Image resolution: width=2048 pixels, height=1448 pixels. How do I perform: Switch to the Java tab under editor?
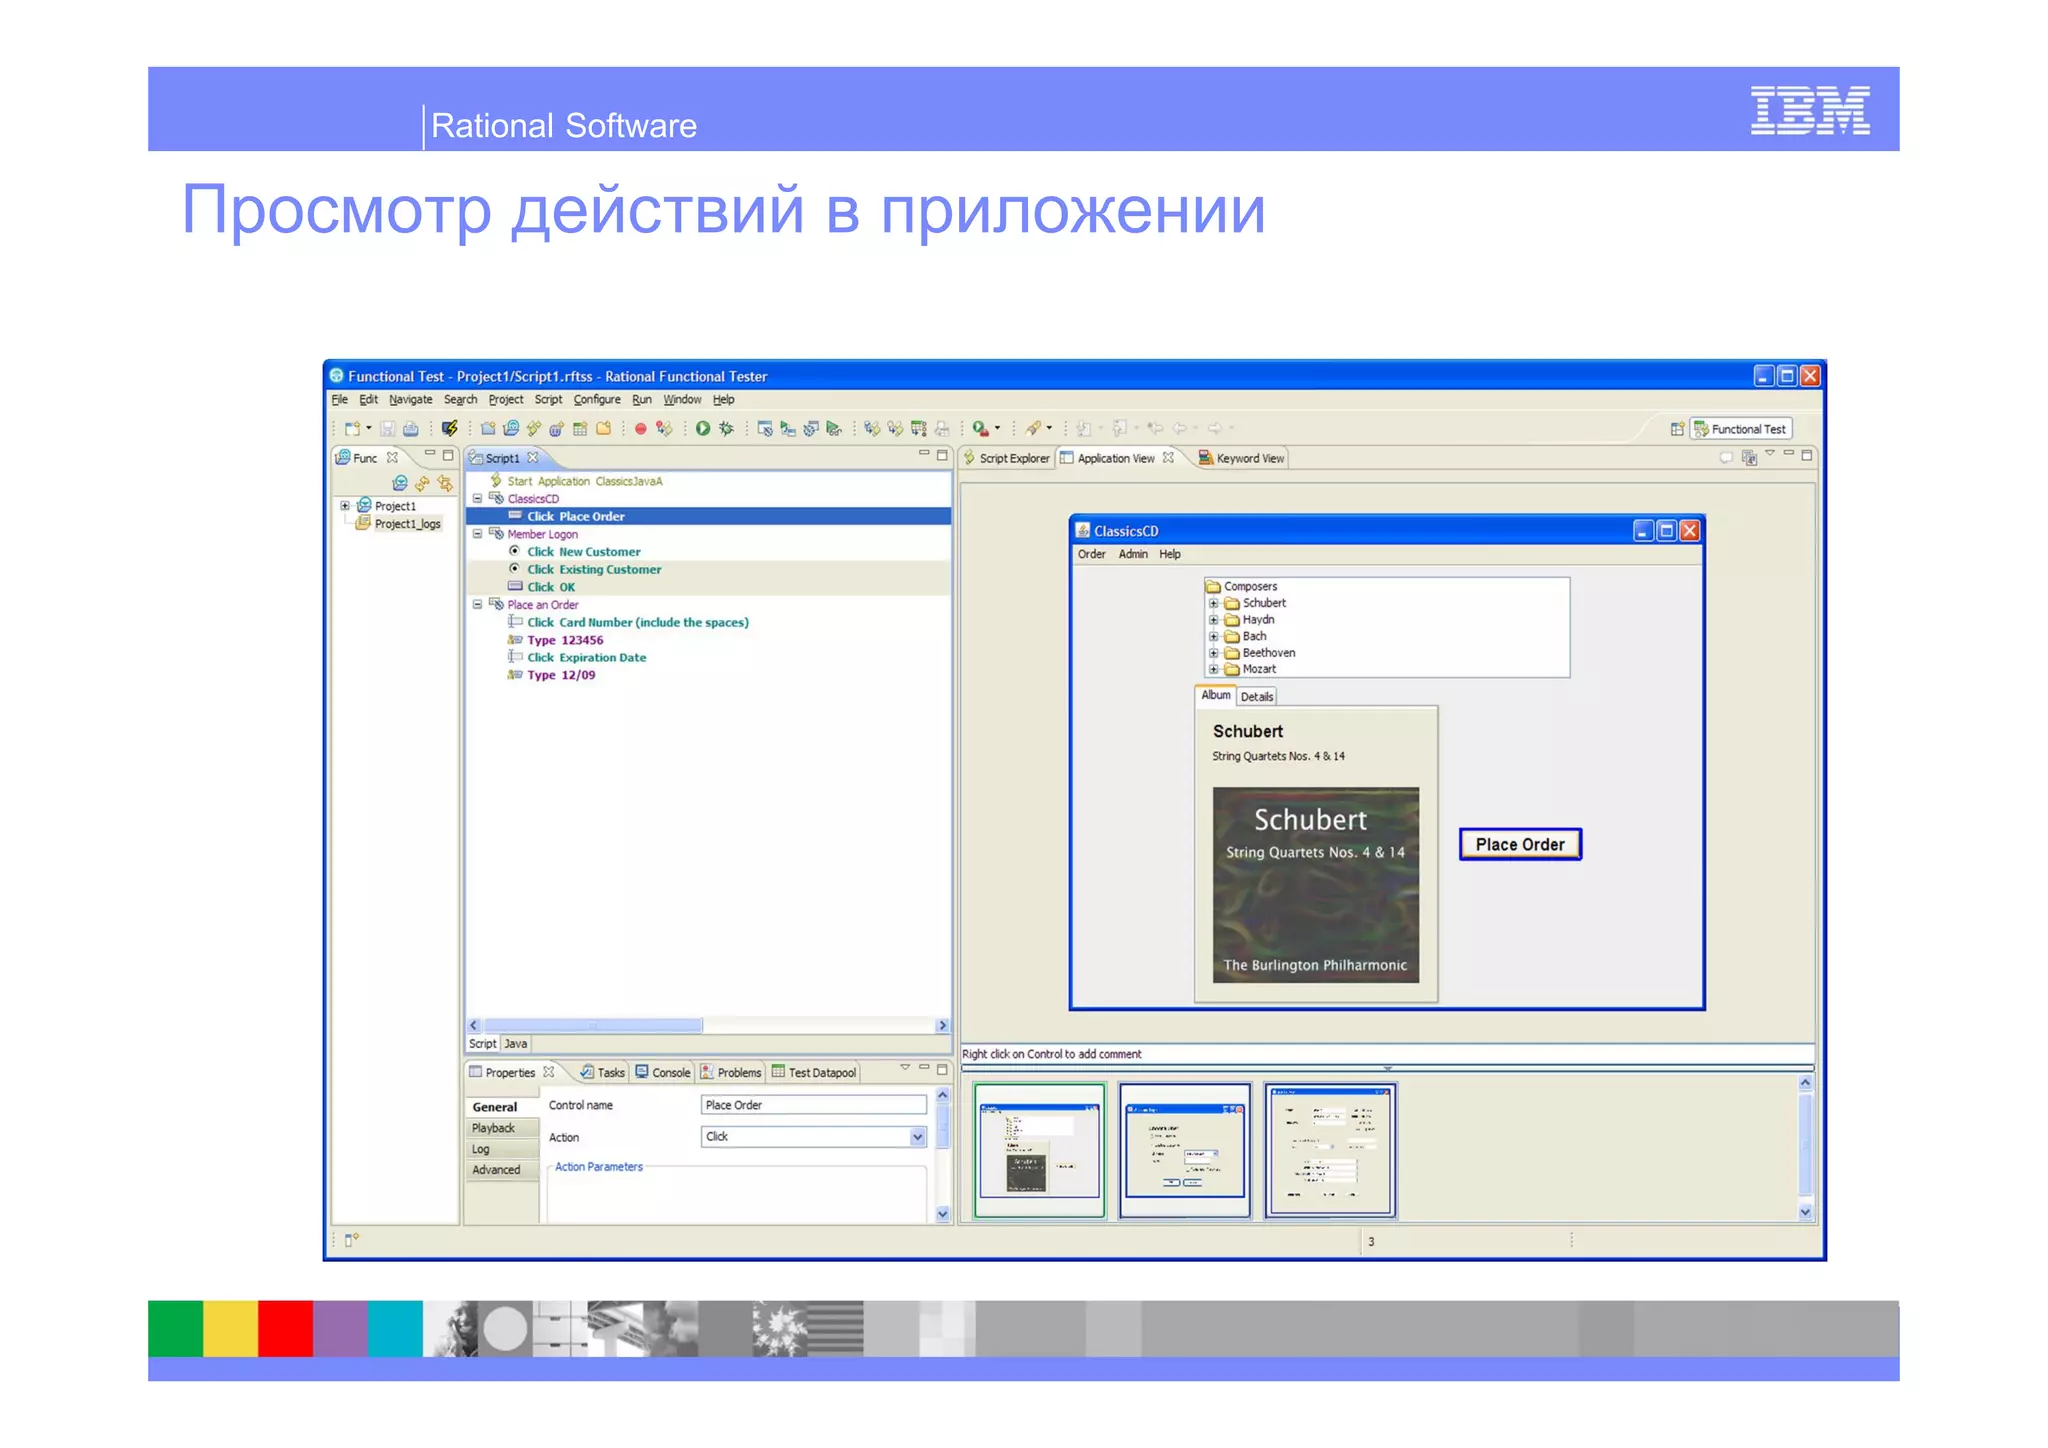point(516,1043)
